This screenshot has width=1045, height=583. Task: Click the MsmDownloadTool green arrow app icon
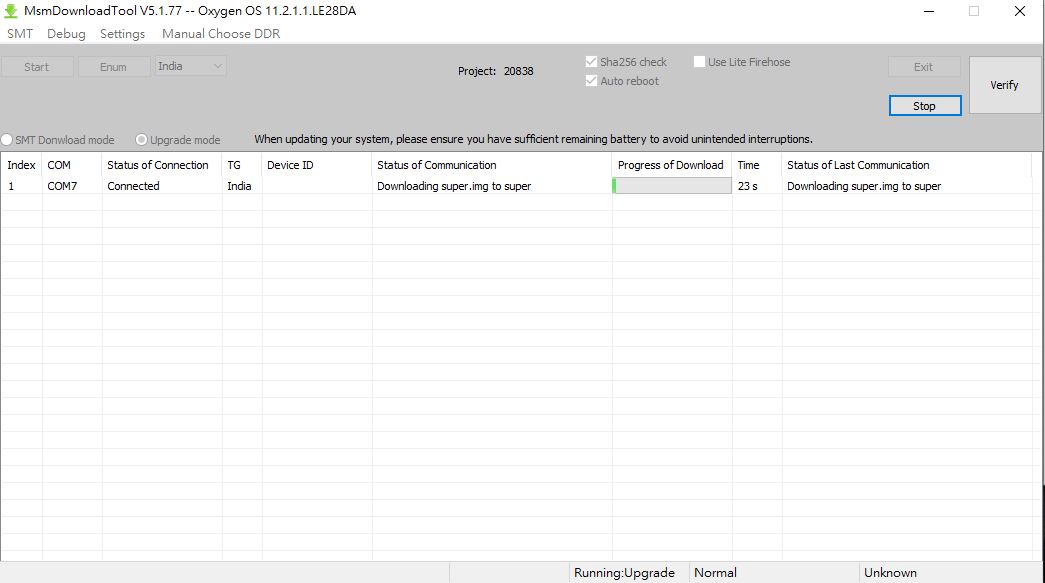[x=11, y=11]
